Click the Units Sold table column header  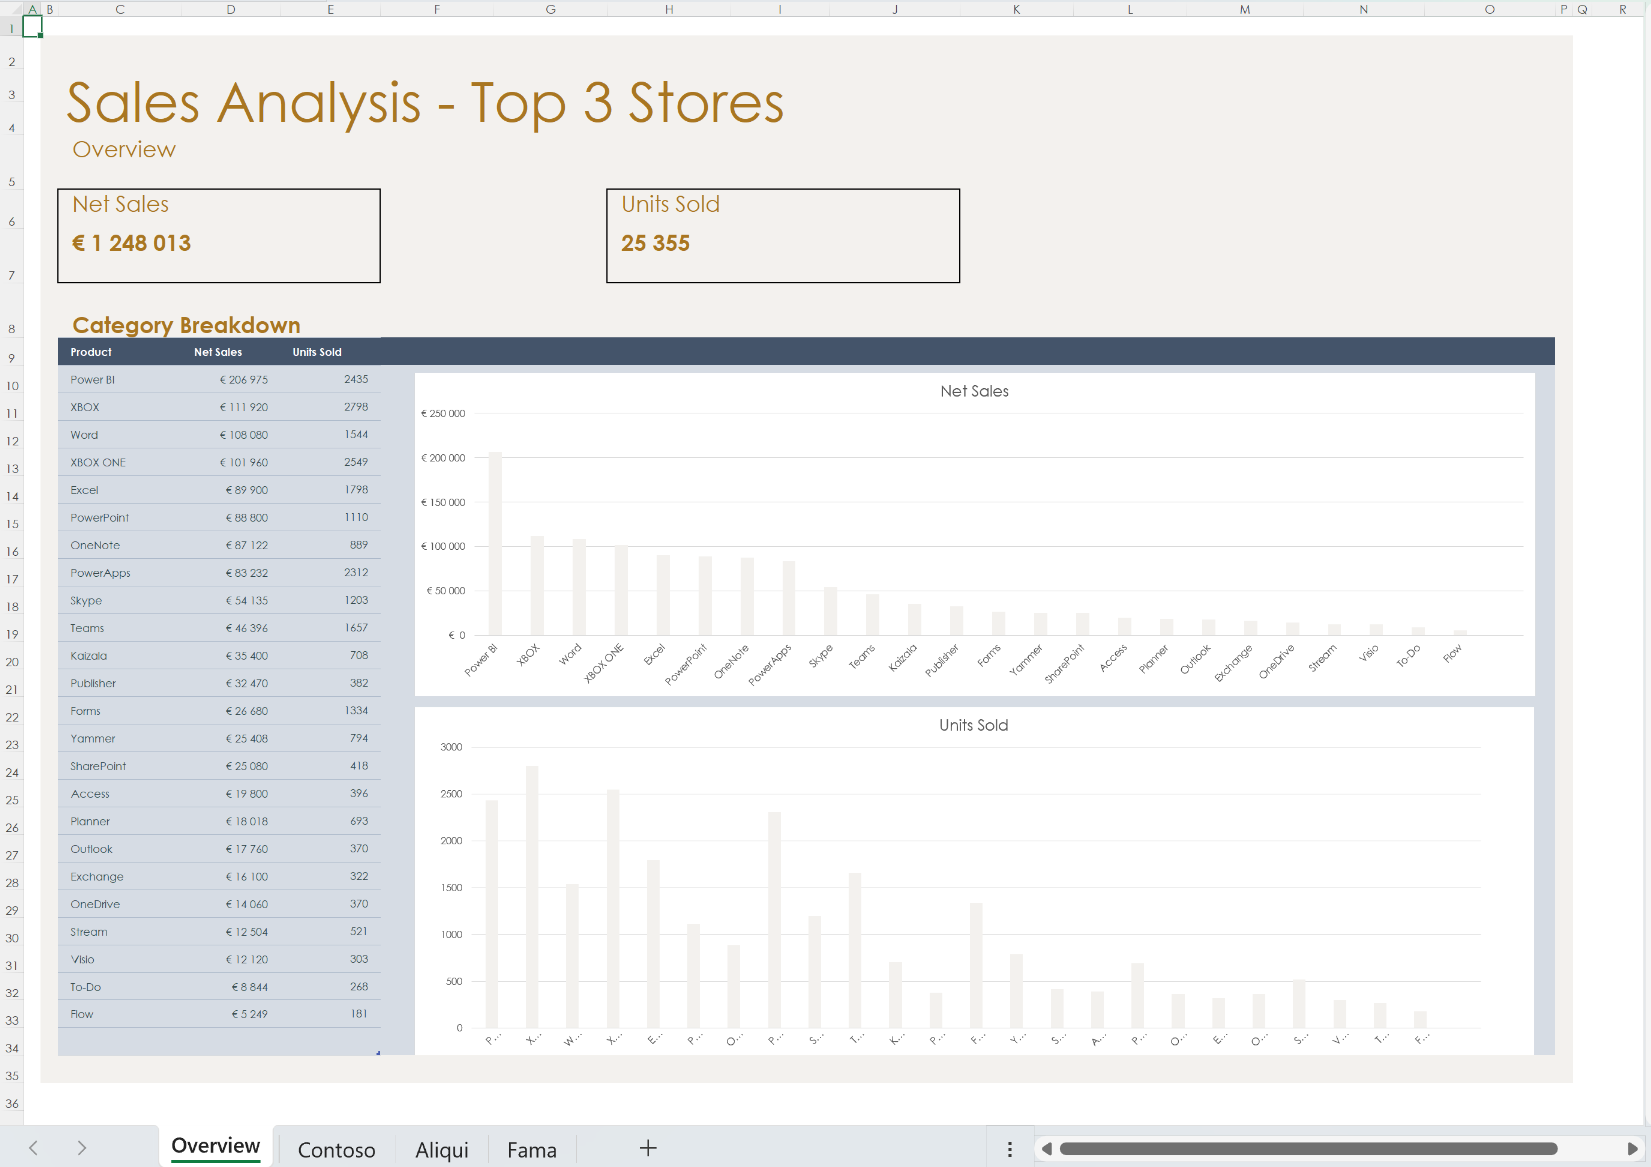[317, 352]
